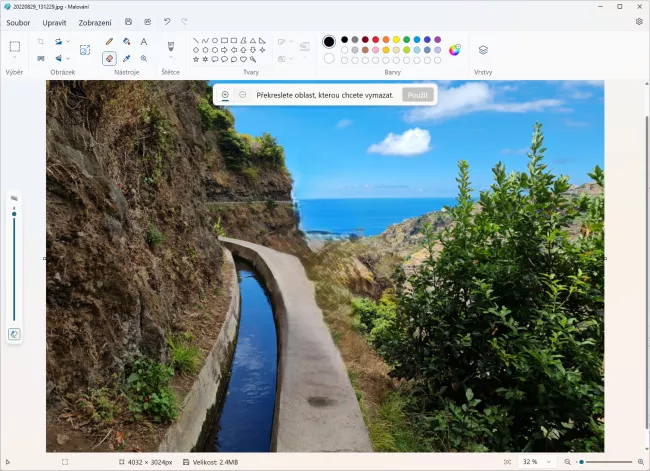Click the Eraser tool icon

click(x=109, y=59)
